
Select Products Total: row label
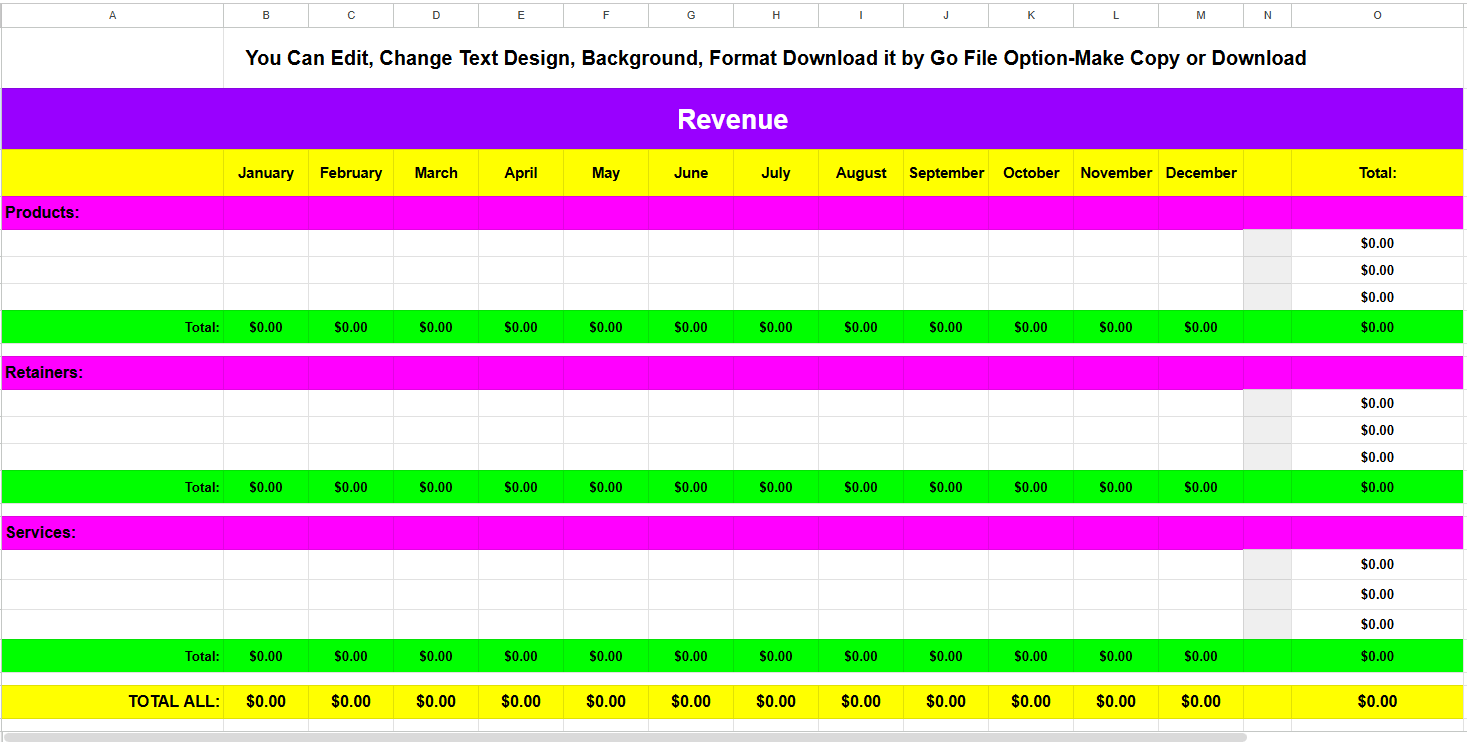click(x=202, y=327)
